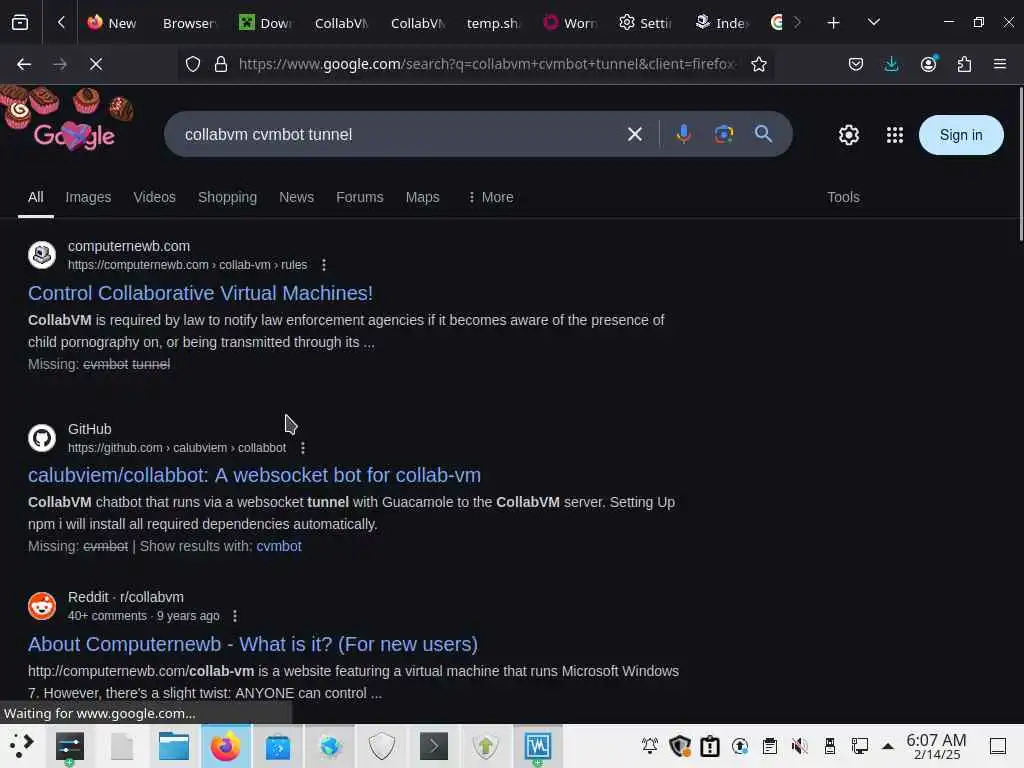Switch to Shopping results tab
Image resolution: width=1024 pixels, height=768 pixels.
coord(227,197)
